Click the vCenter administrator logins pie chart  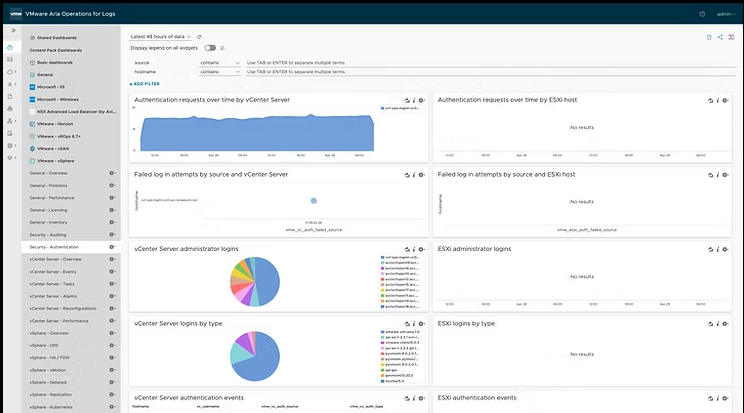pos(255,282)
